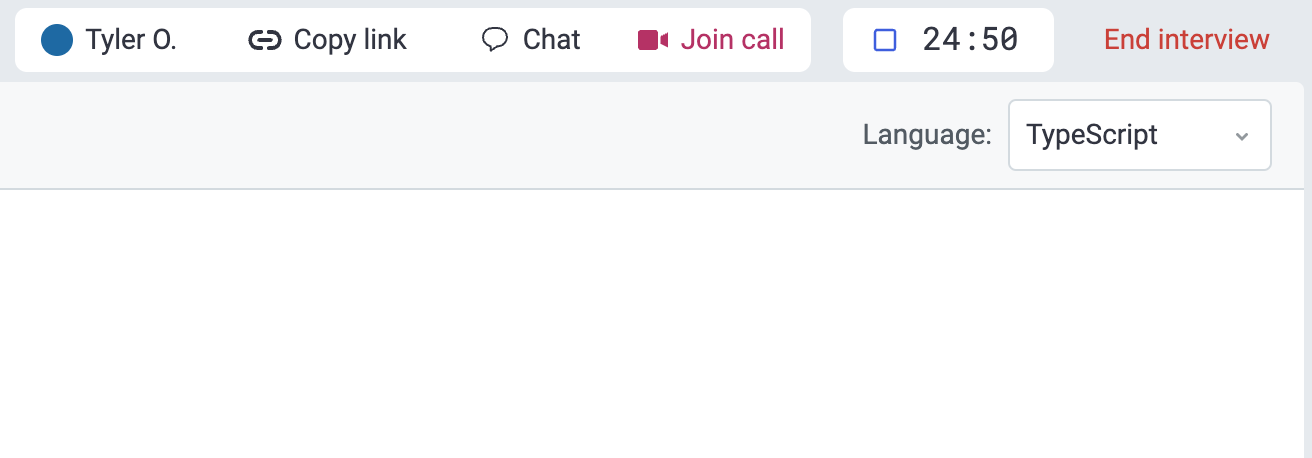Click inside the blank code editor area
The image size is (1312, 458).
[652, 323]
